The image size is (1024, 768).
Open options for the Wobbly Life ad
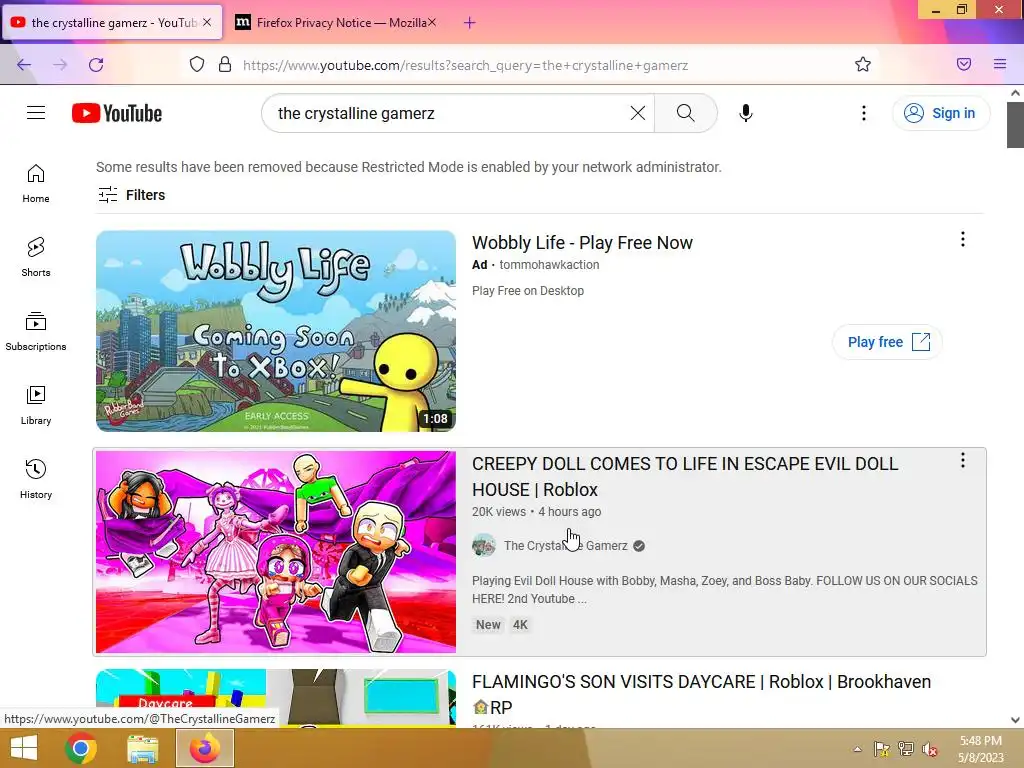click(963, 240)
